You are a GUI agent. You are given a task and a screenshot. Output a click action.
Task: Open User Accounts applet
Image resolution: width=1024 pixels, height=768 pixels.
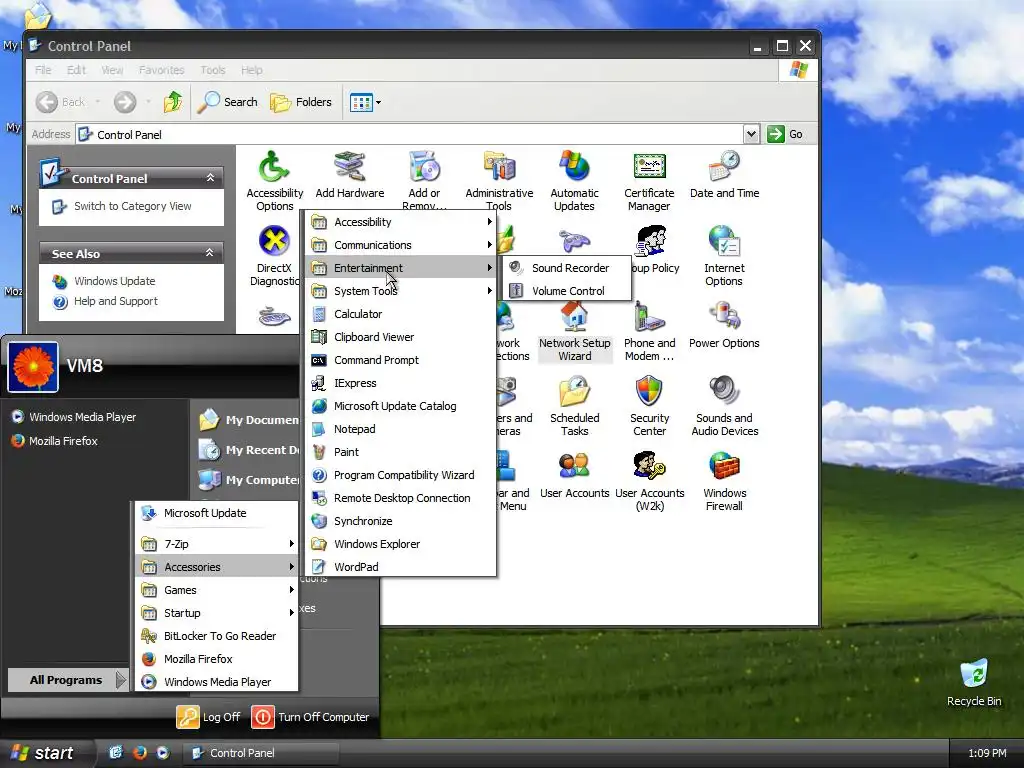(574, 475)
